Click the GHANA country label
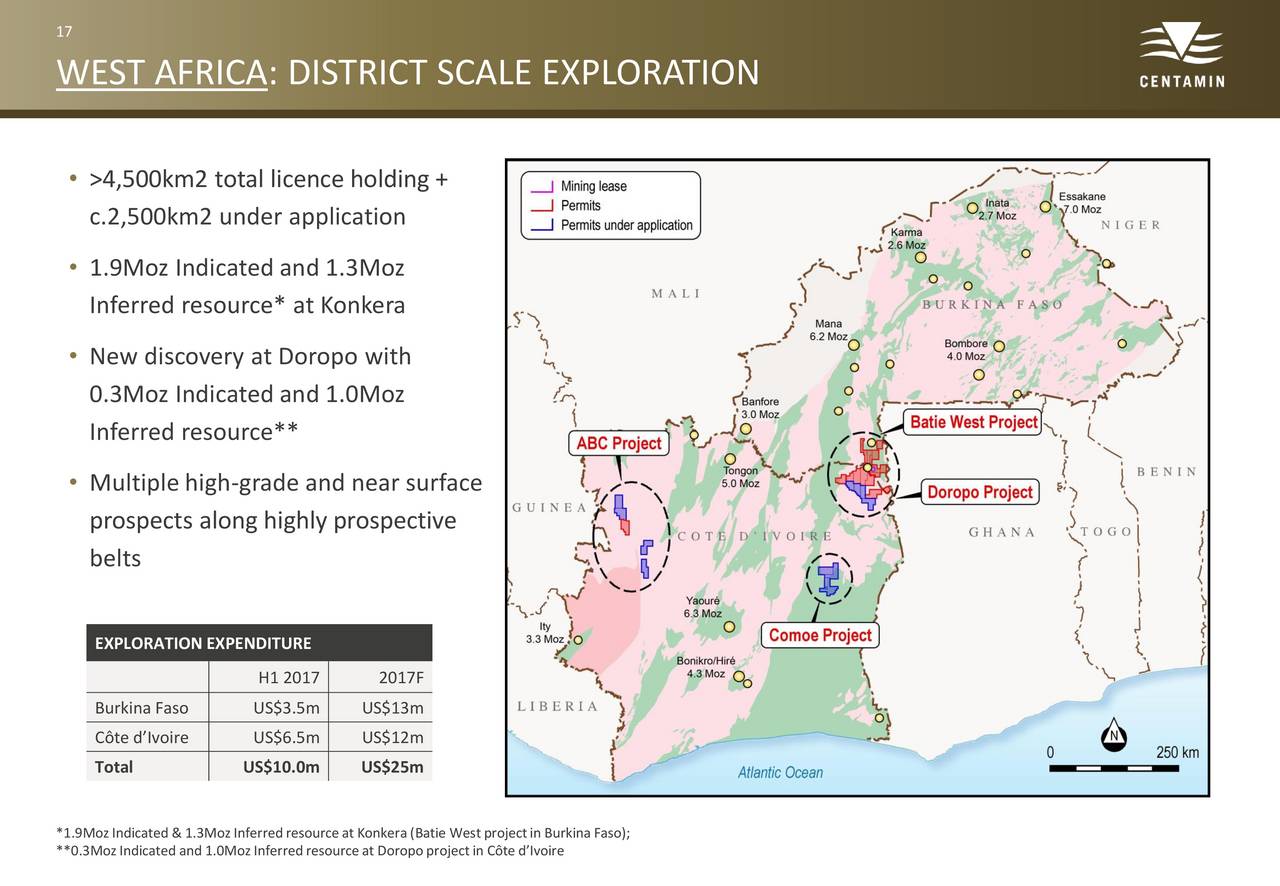 tap(1002, 532)
